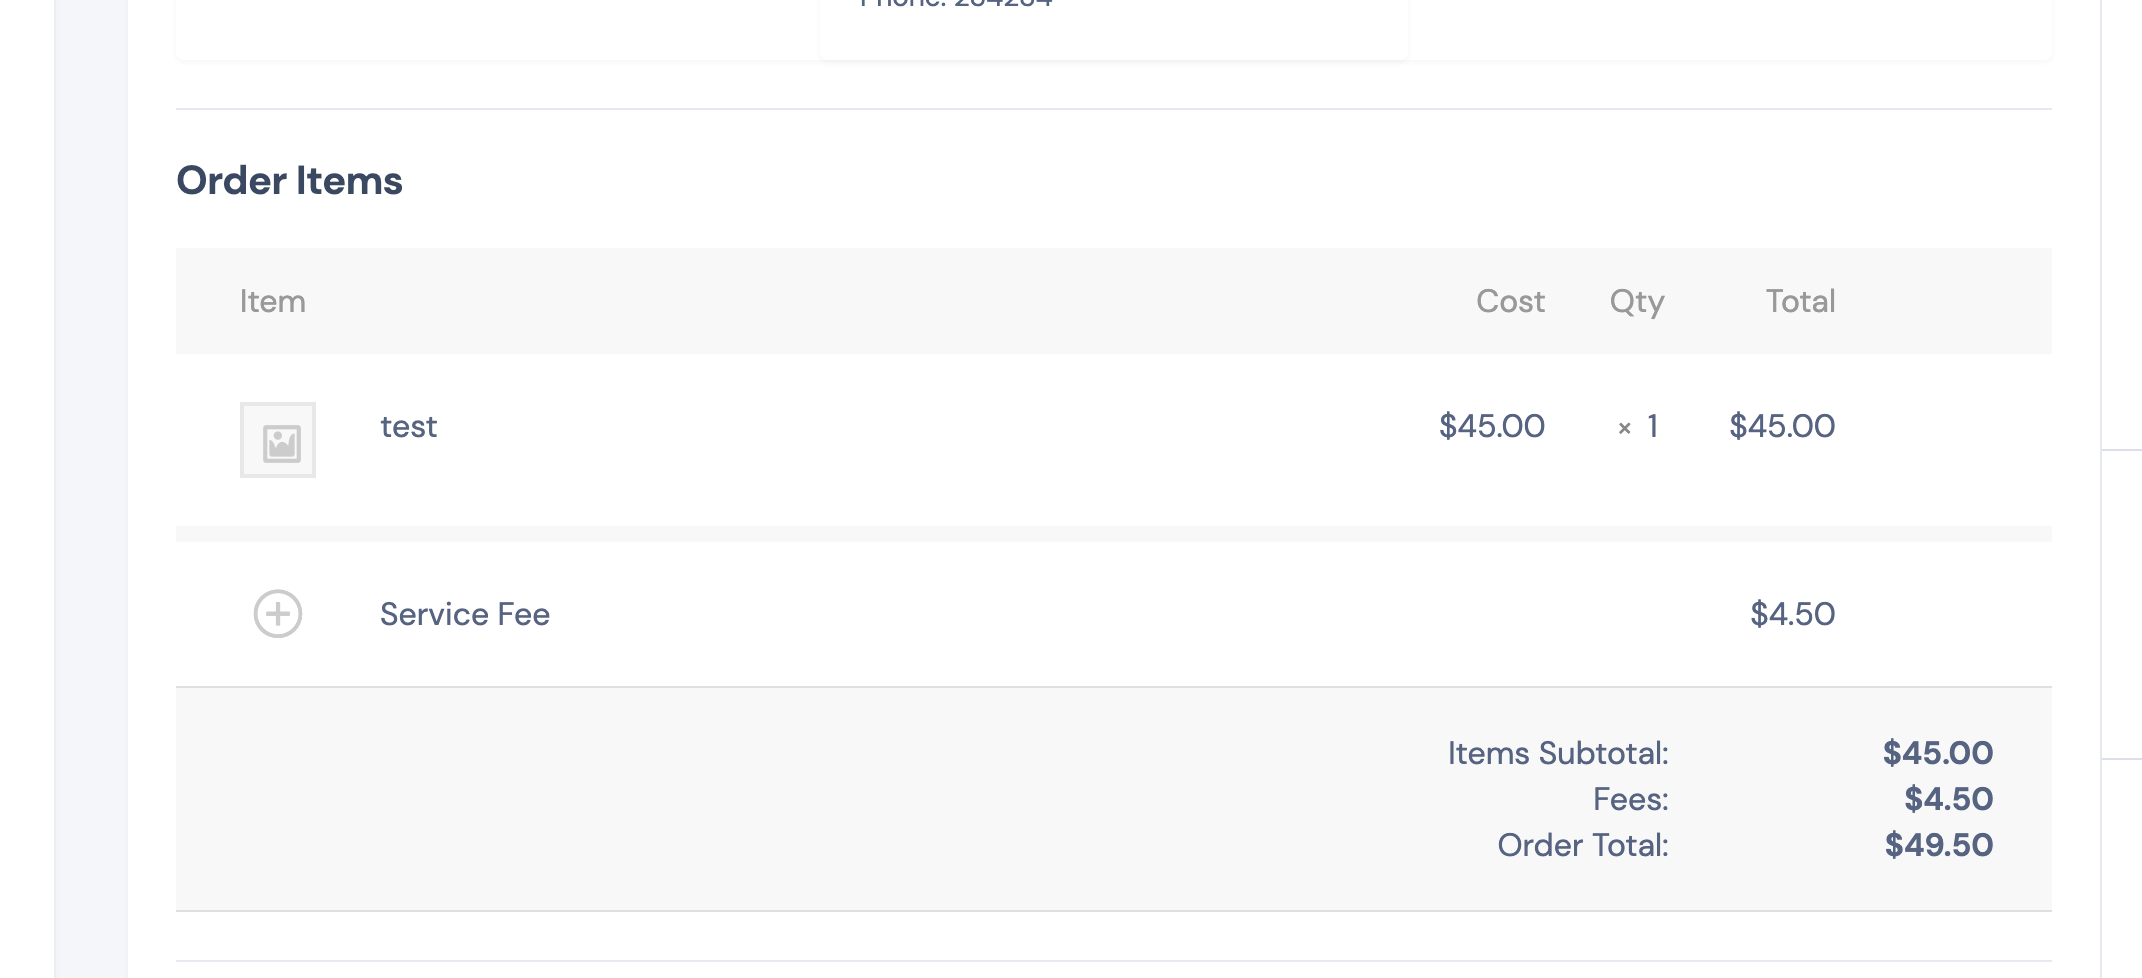Open the test product link
The height and width of the screenshot is (978, 2142).
(x=408, y=427)
